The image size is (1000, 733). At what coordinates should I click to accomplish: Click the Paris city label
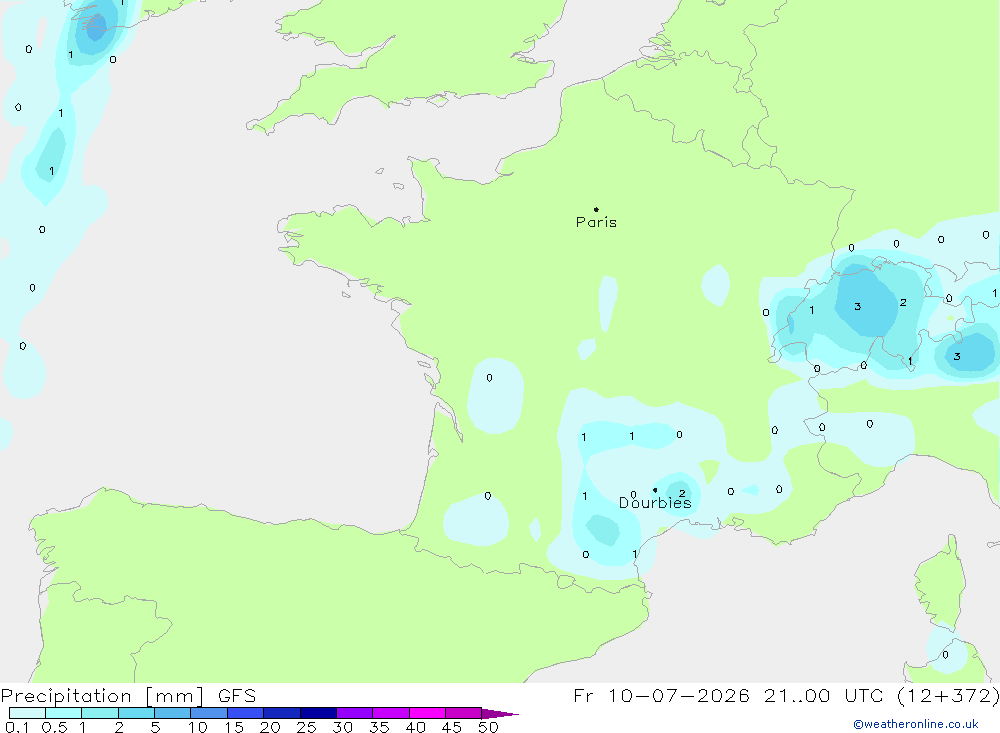click(x=596, y=222)
